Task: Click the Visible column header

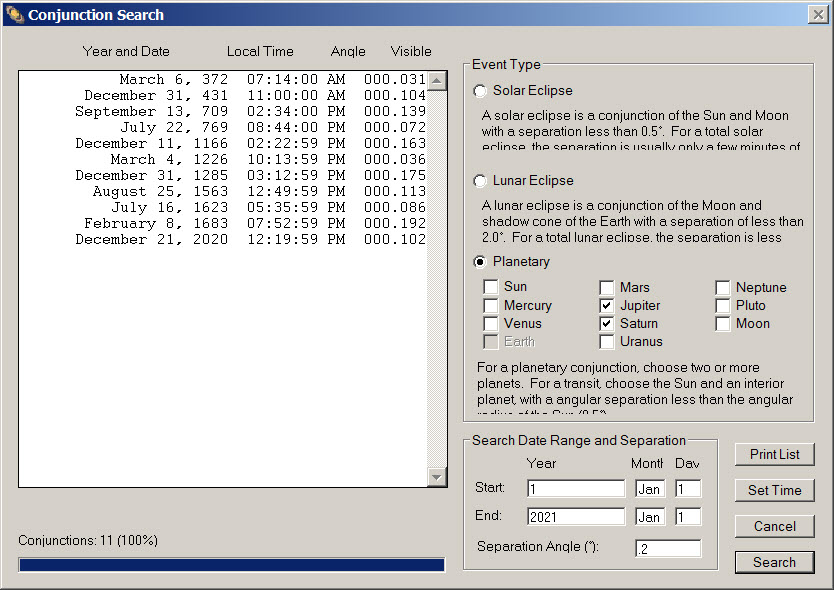Action: [x=411, y=52]
